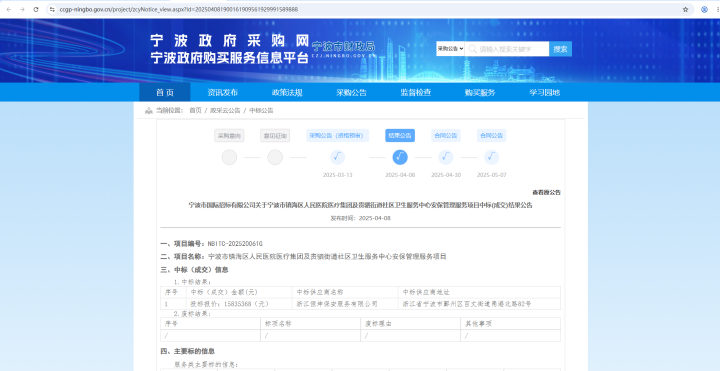Click the check circle above 2025-05-07
The height and width of the screenshot is (371, 720).
point(491,157)
